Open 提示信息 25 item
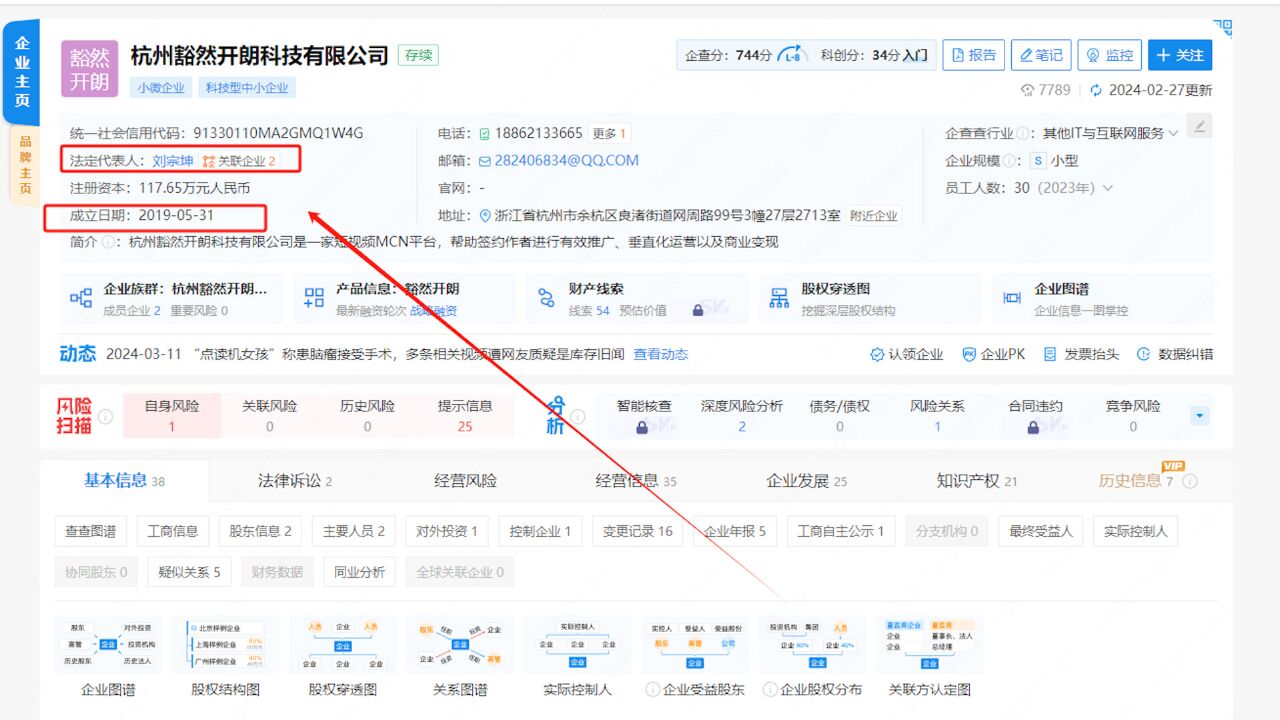1280x720 pixels. pos(465,416)
